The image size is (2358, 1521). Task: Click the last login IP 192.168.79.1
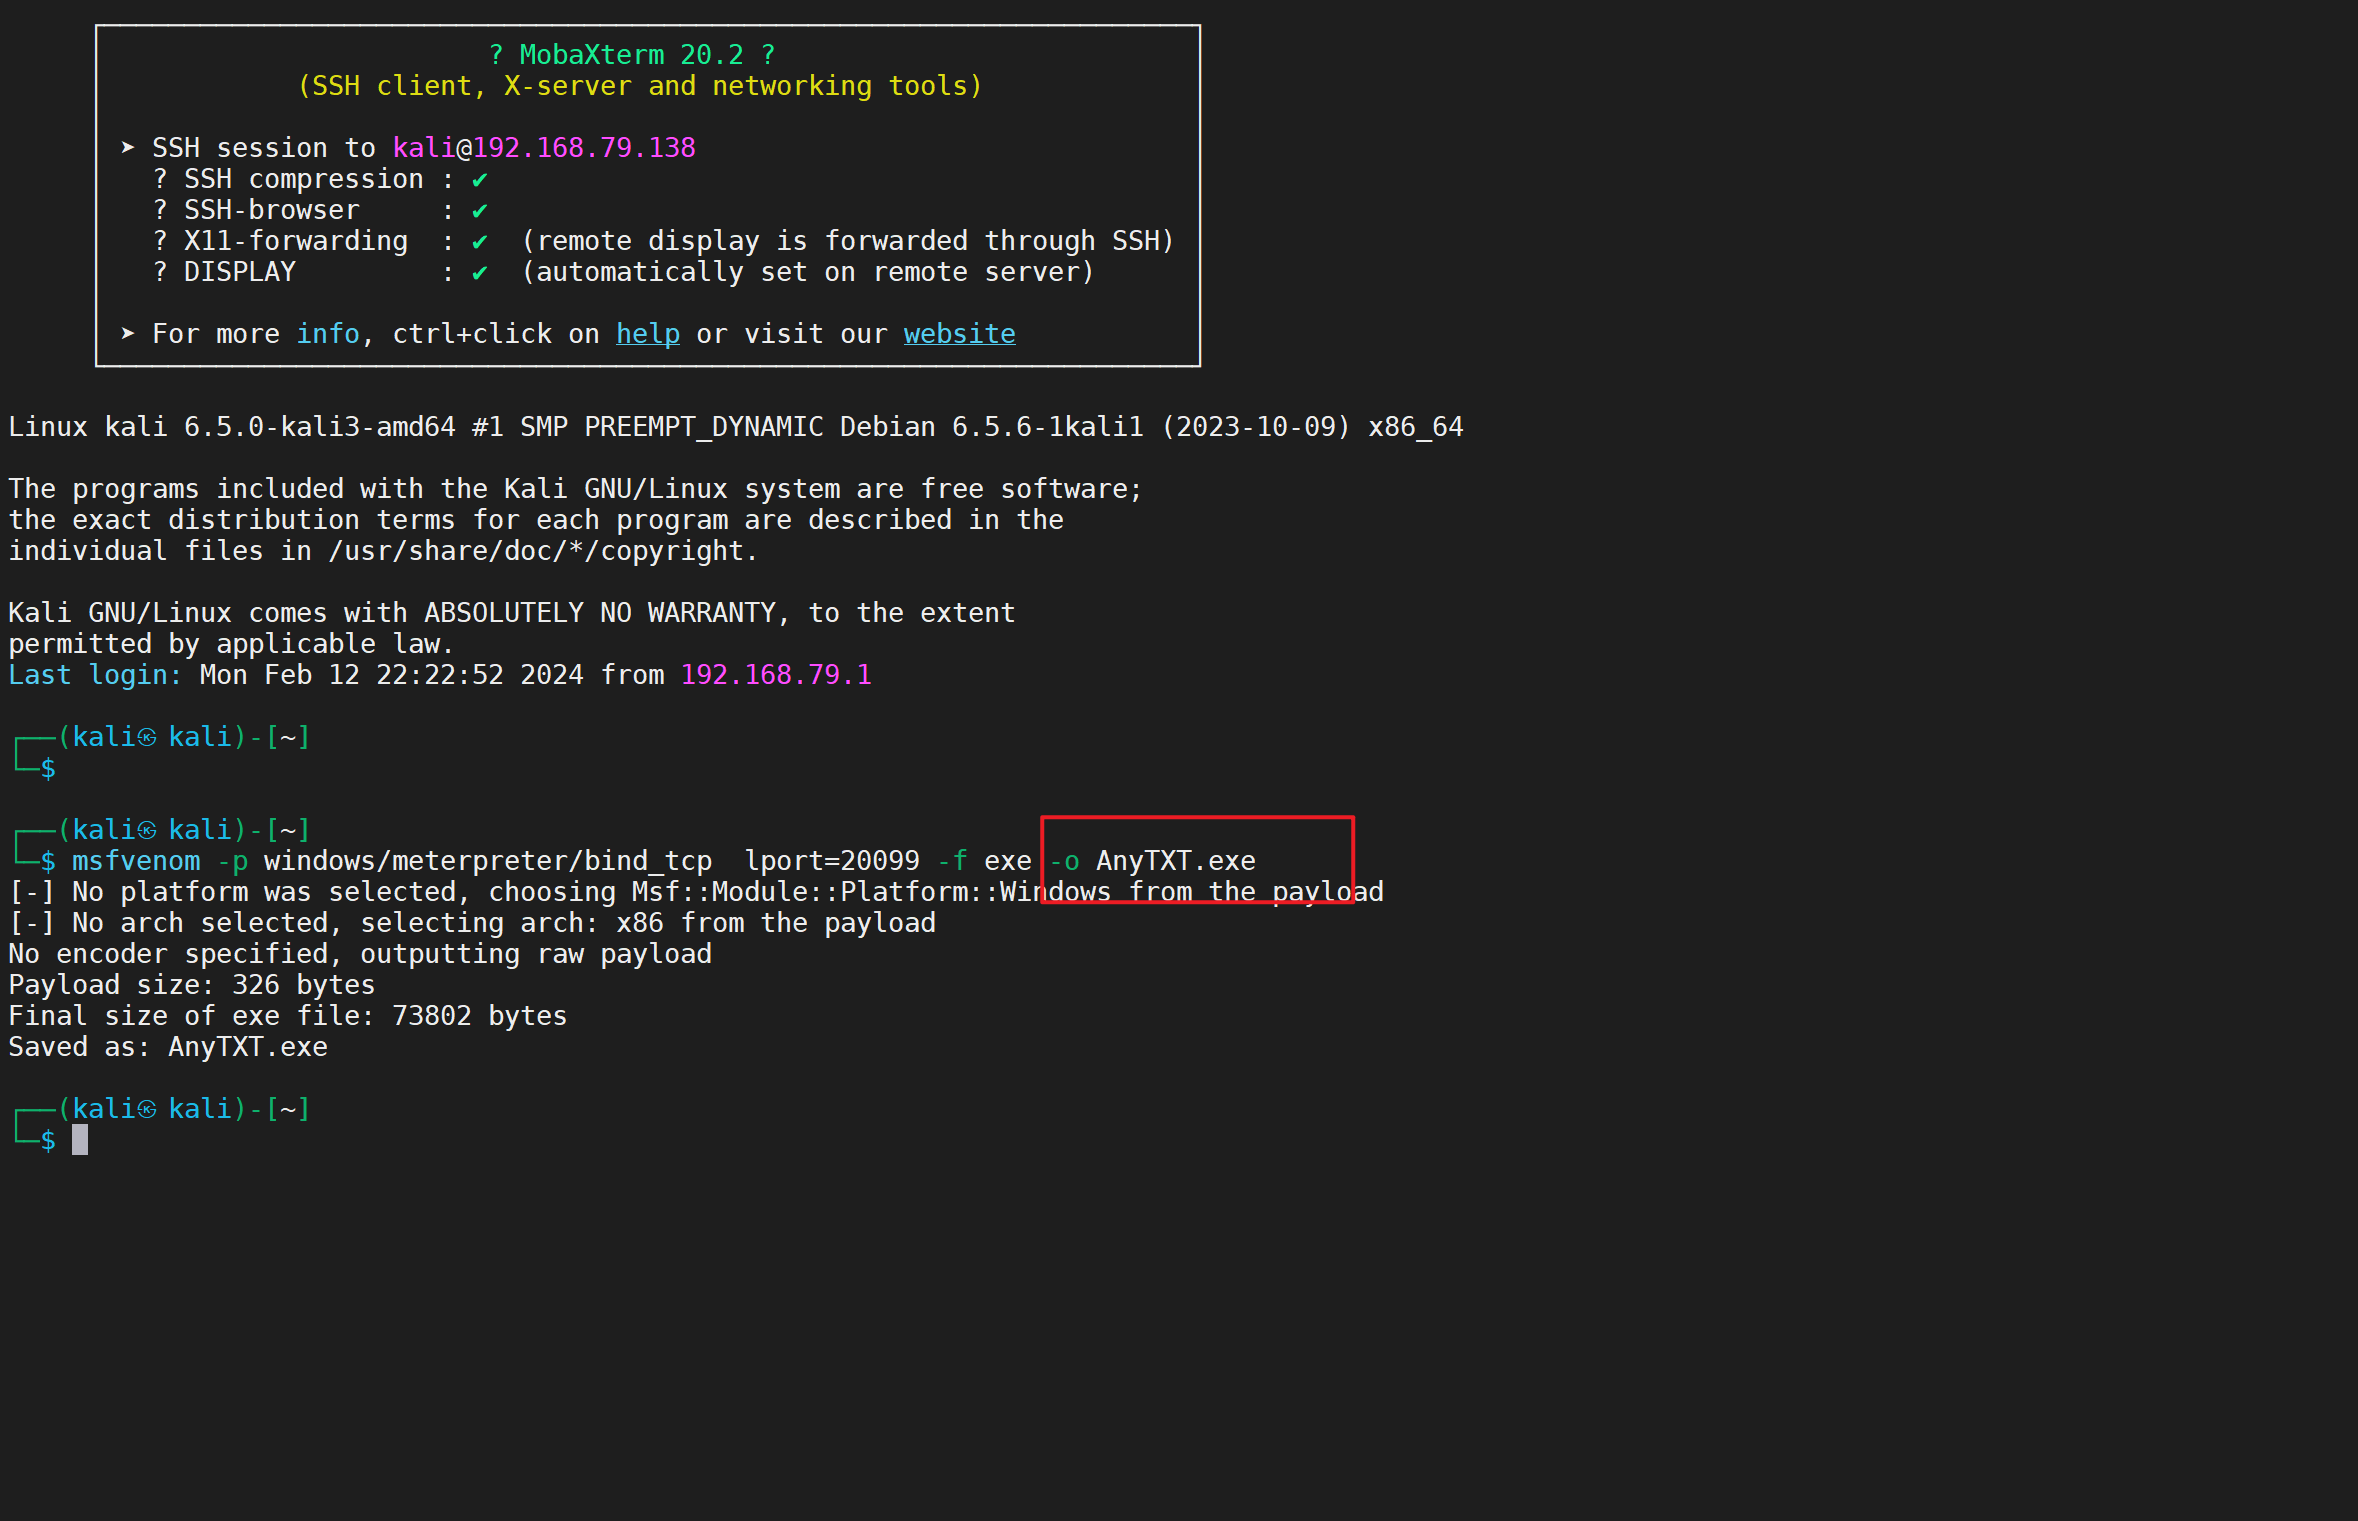[x=775, y=675]
